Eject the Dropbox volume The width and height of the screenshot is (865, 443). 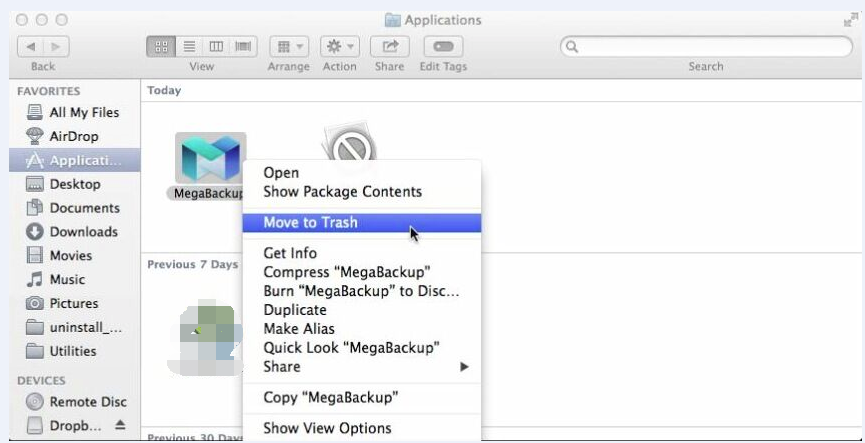(x=120, y=425)
